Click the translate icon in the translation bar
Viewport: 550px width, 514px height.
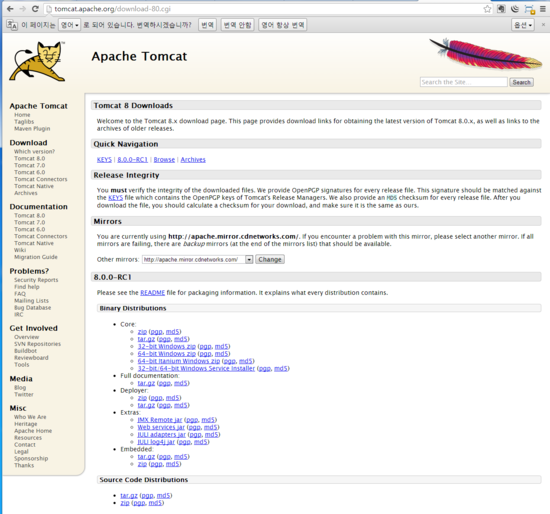(x=12, y=25)
